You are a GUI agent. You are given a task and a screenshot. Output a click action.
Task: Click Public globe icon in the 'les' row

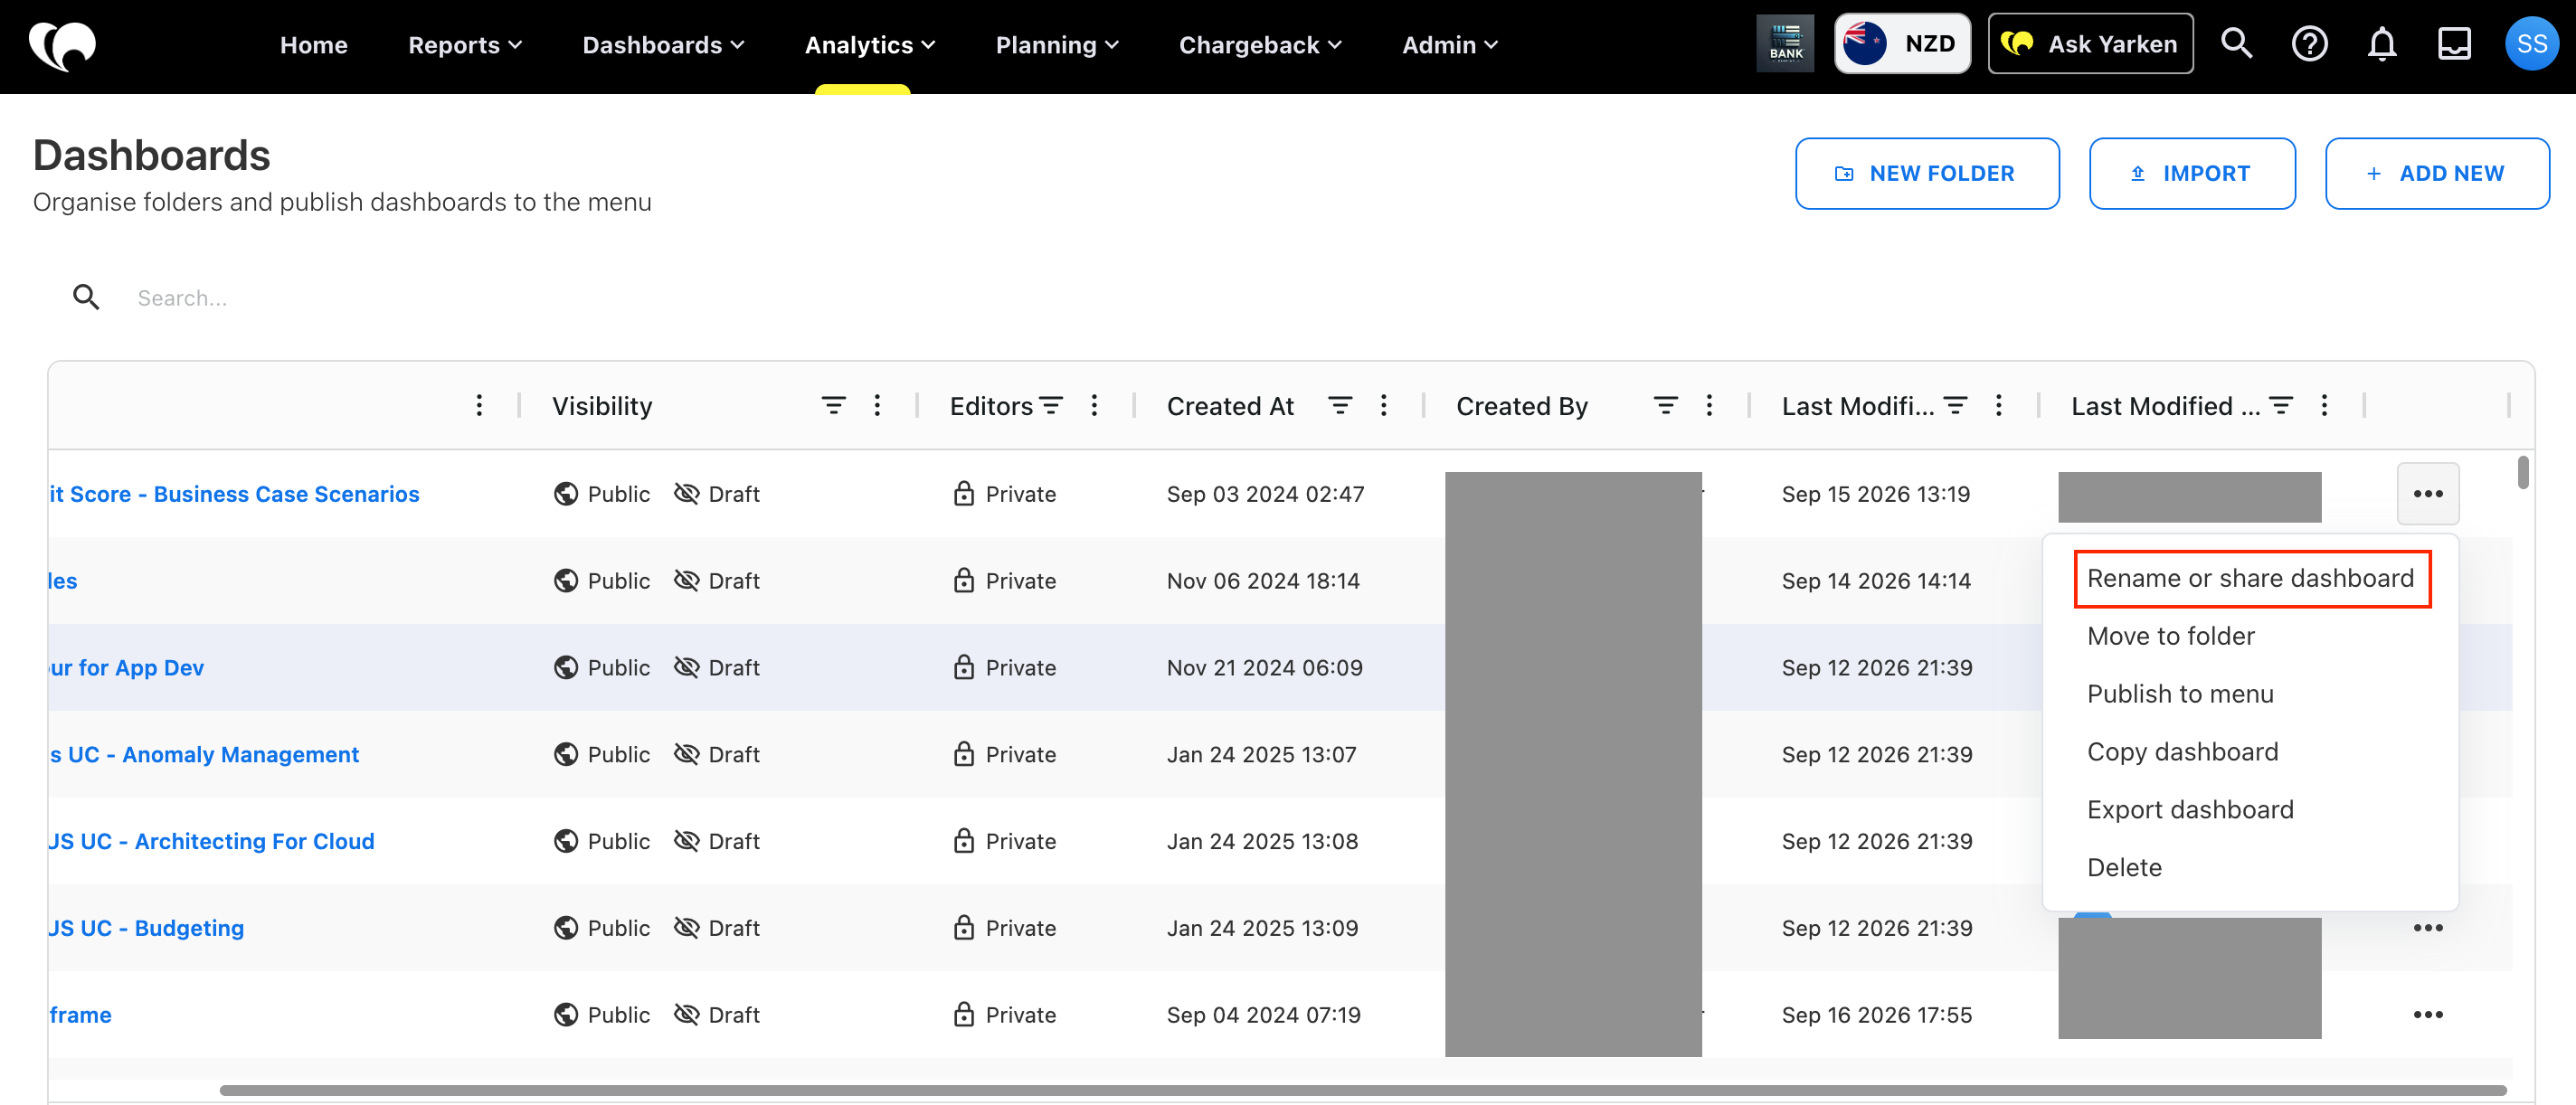pos(566,580)
